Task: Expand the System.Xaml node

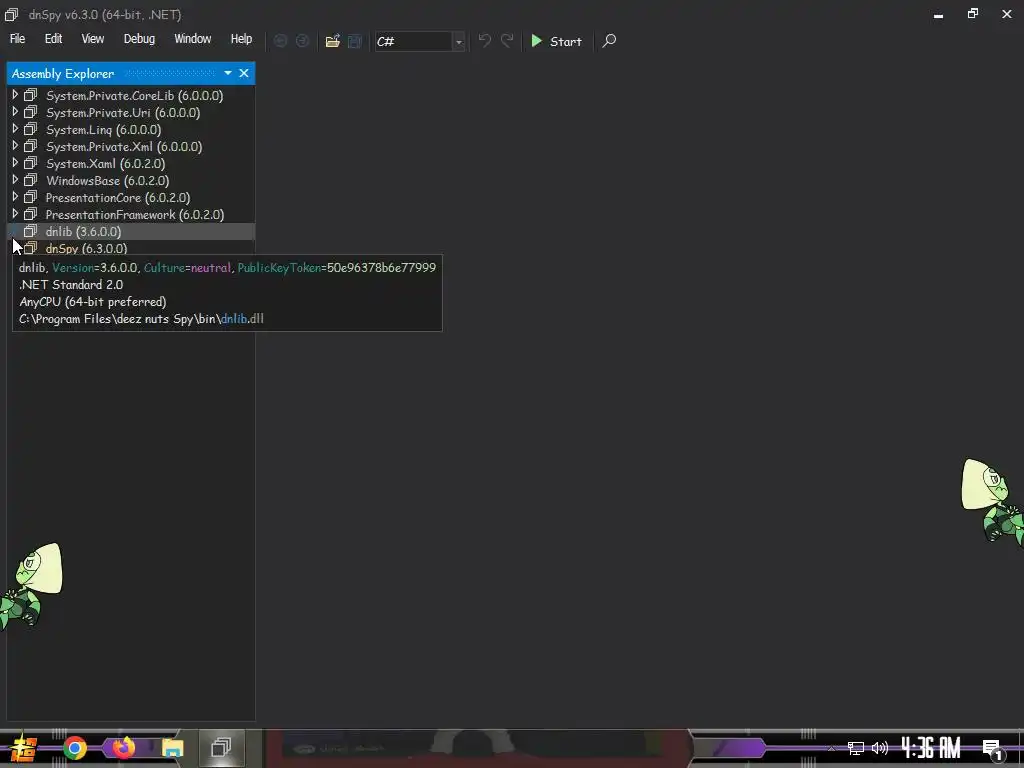Action: point(15,163)
